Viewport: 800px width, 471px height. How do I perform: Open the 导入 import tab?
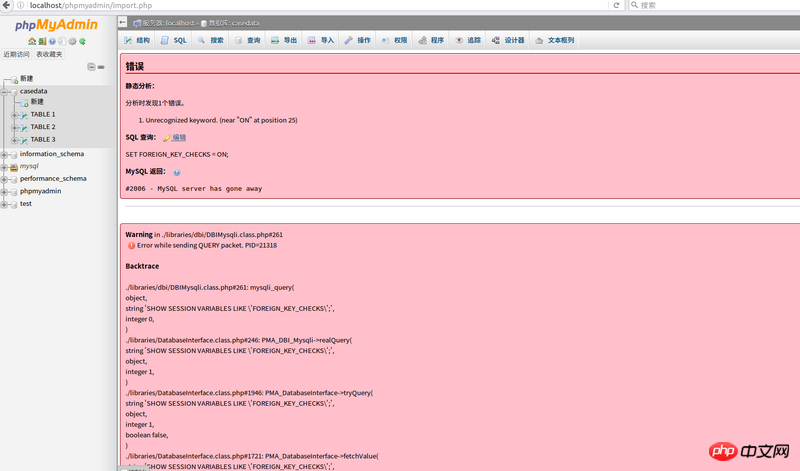pos(320,40)
